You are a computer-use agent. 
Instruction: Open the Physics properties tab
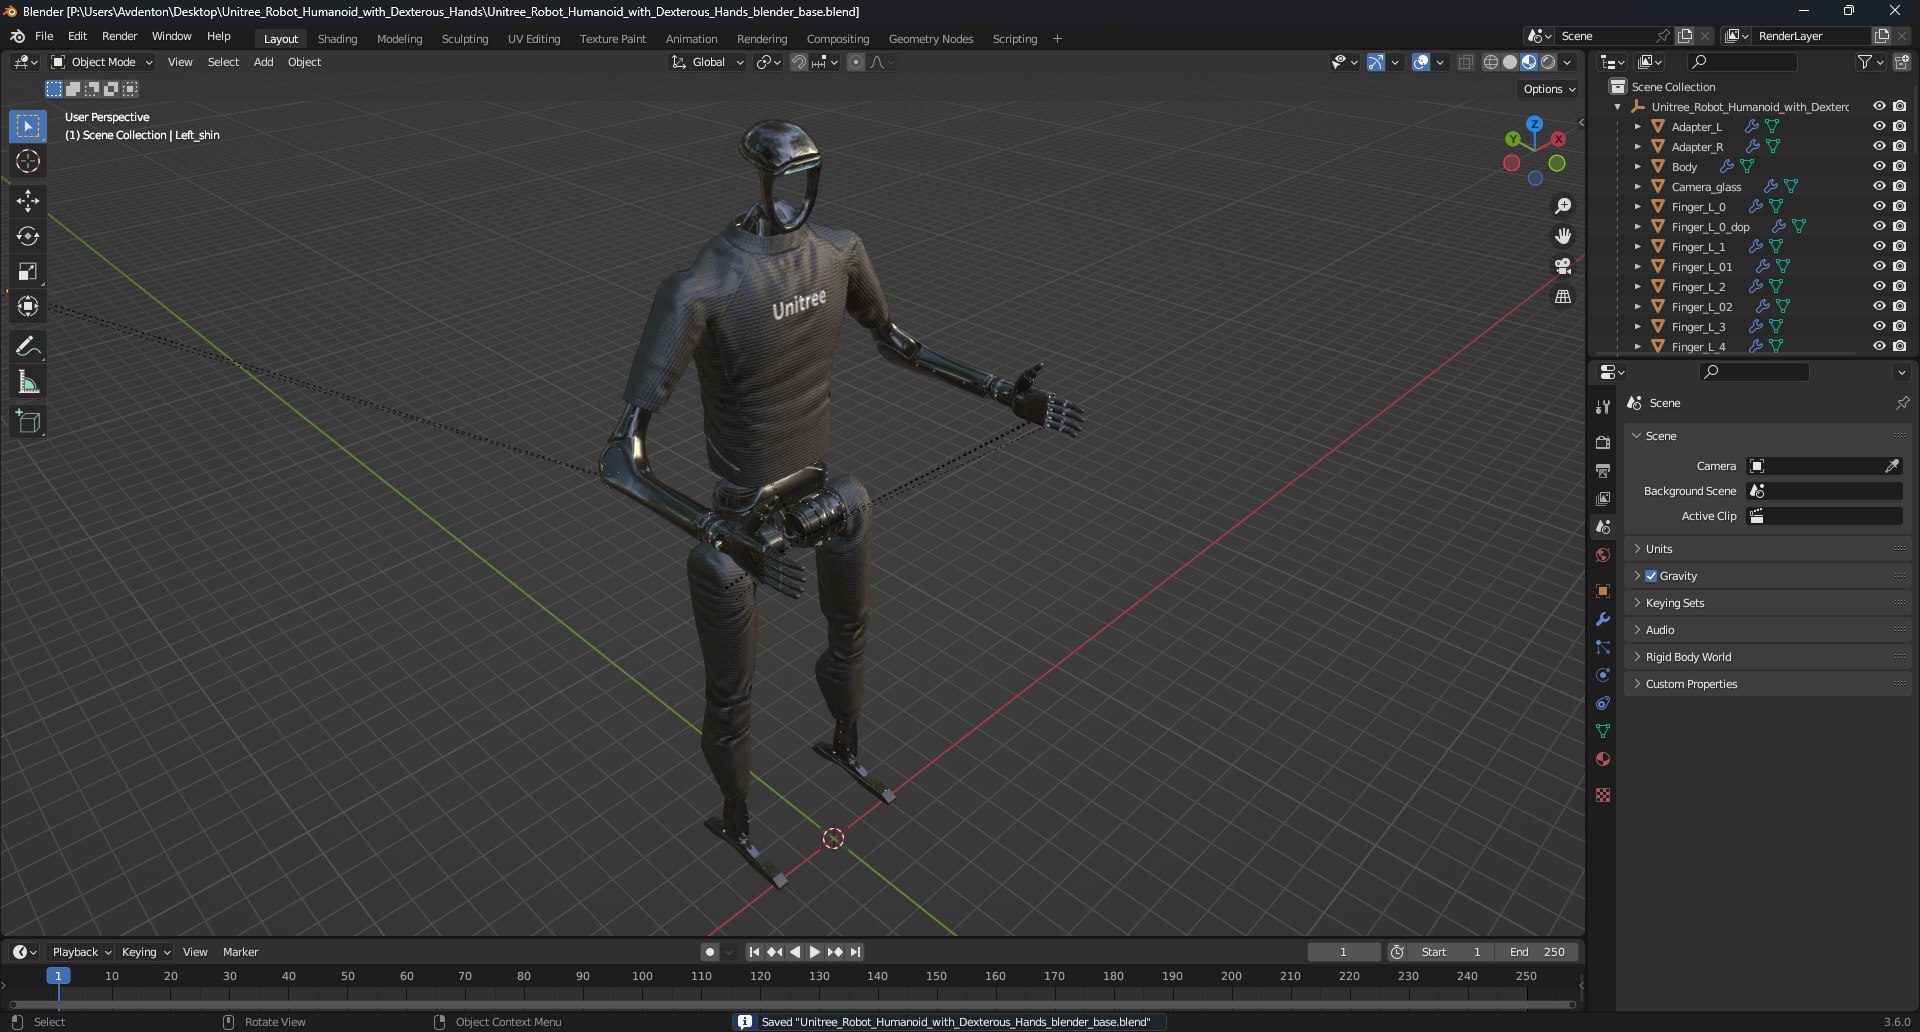pos(1603,675)
